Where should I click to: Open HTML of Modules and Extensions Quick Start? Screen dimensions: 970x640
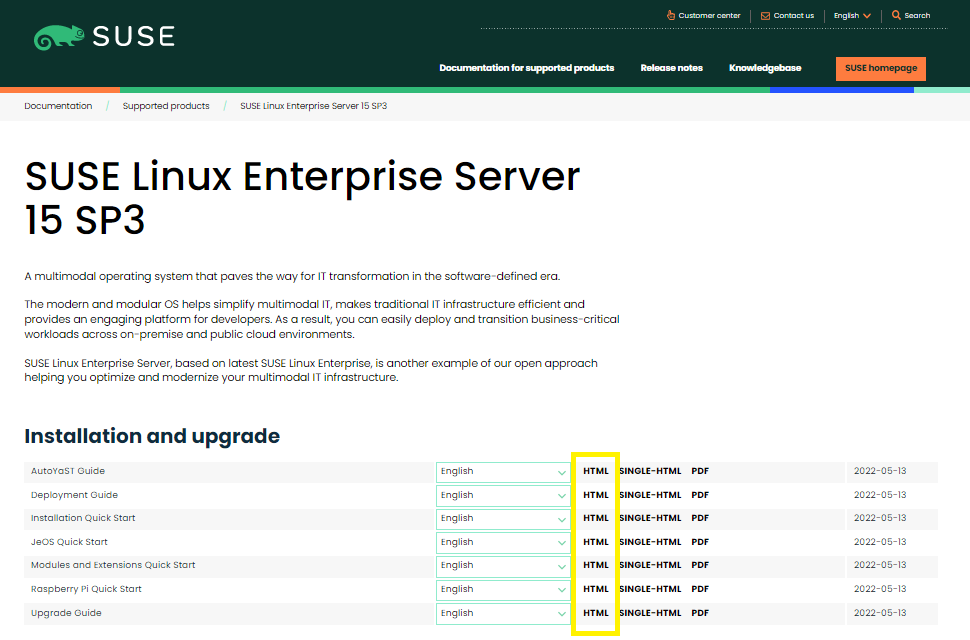click(x=596, y=565)
